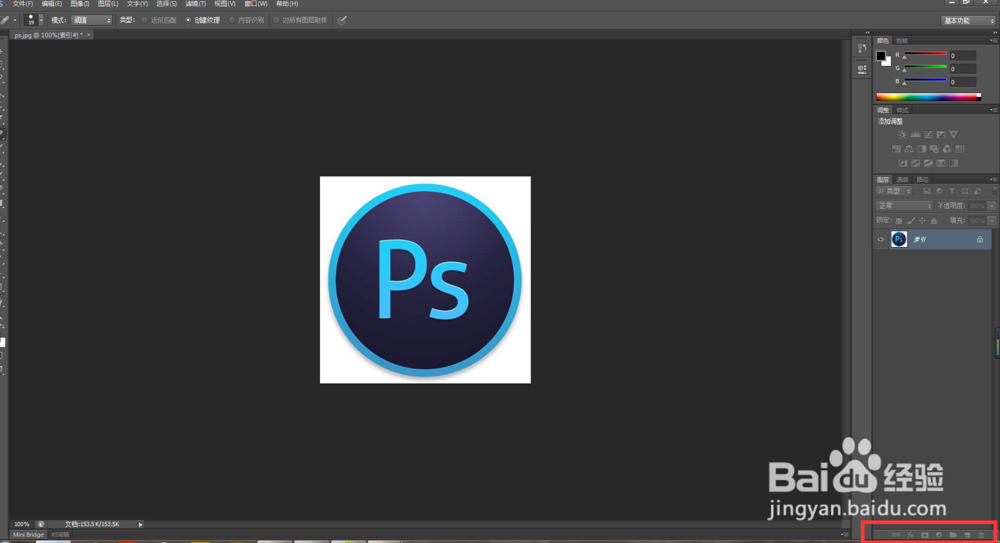Add a Selective Color adjustment
Screen dimensions: 1000x543
point(941,163)
